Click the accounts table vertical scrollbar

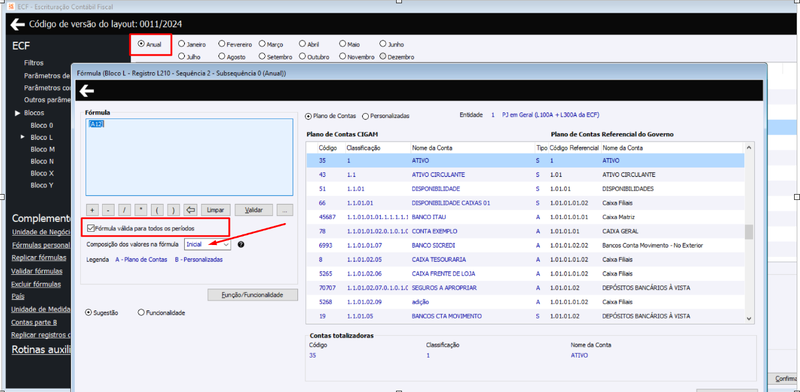coord(749,233)
